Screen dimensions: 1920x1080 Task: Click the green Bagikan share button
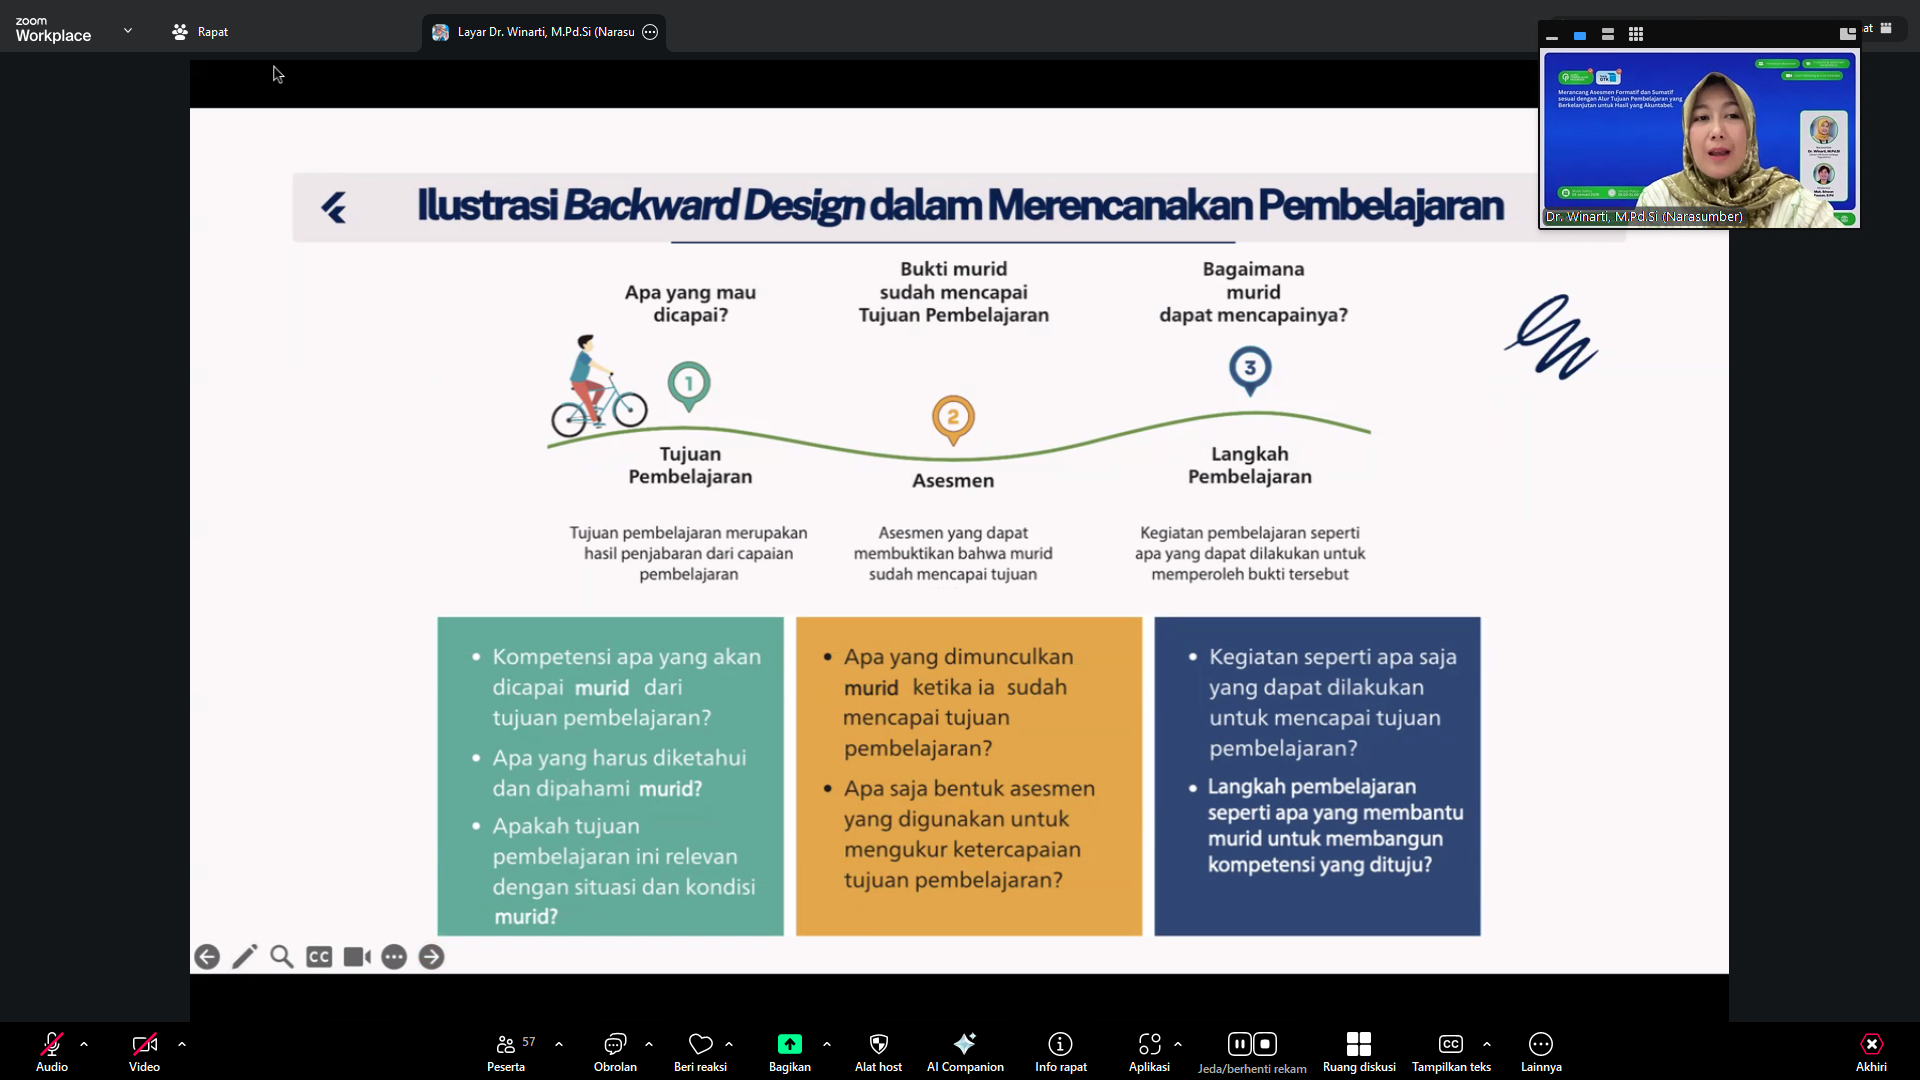[790, 1051]
